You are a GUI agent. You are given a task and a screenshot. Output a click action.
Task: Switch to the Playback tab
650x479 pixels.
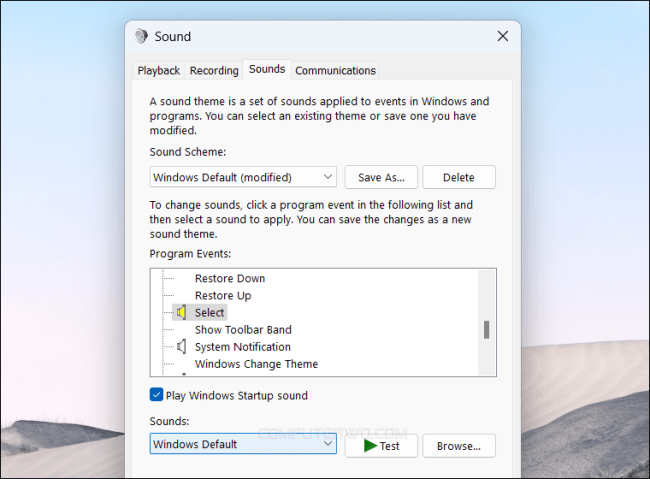tap(159, 71)
